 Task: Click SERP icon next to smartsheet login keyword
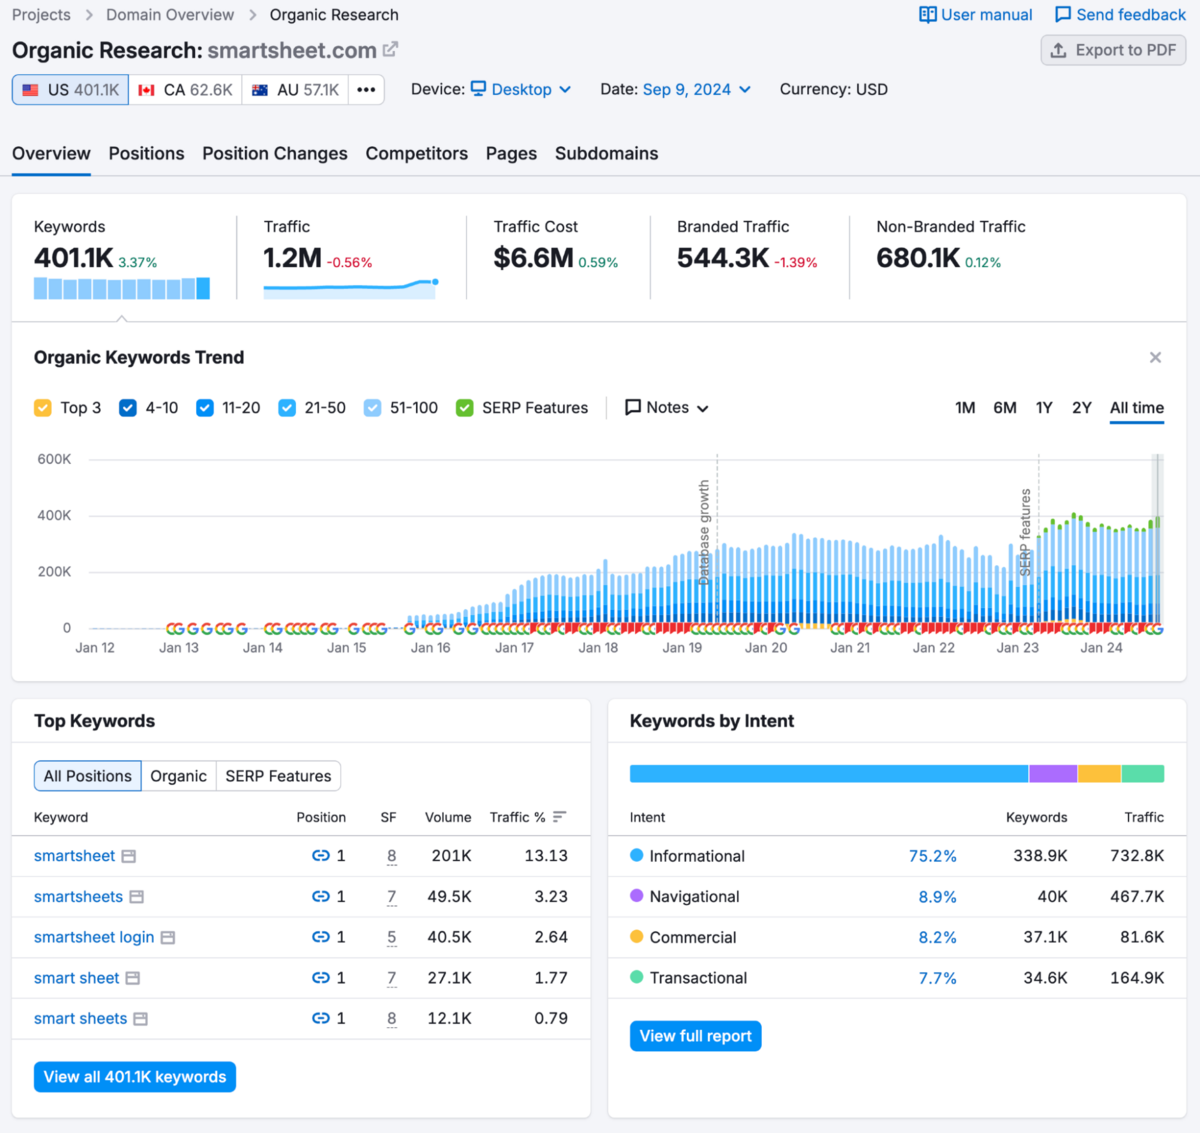click(x=168, y=938)
